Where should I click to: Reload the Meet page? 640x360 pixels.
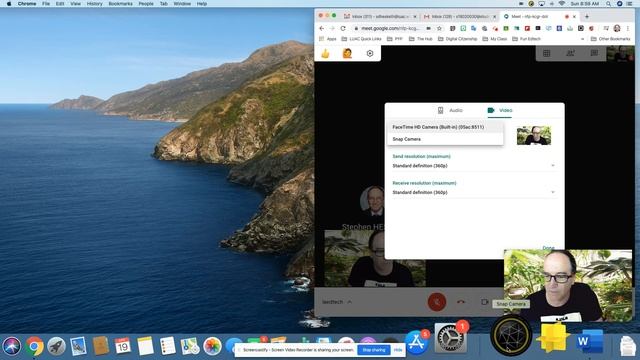(343, 28)
